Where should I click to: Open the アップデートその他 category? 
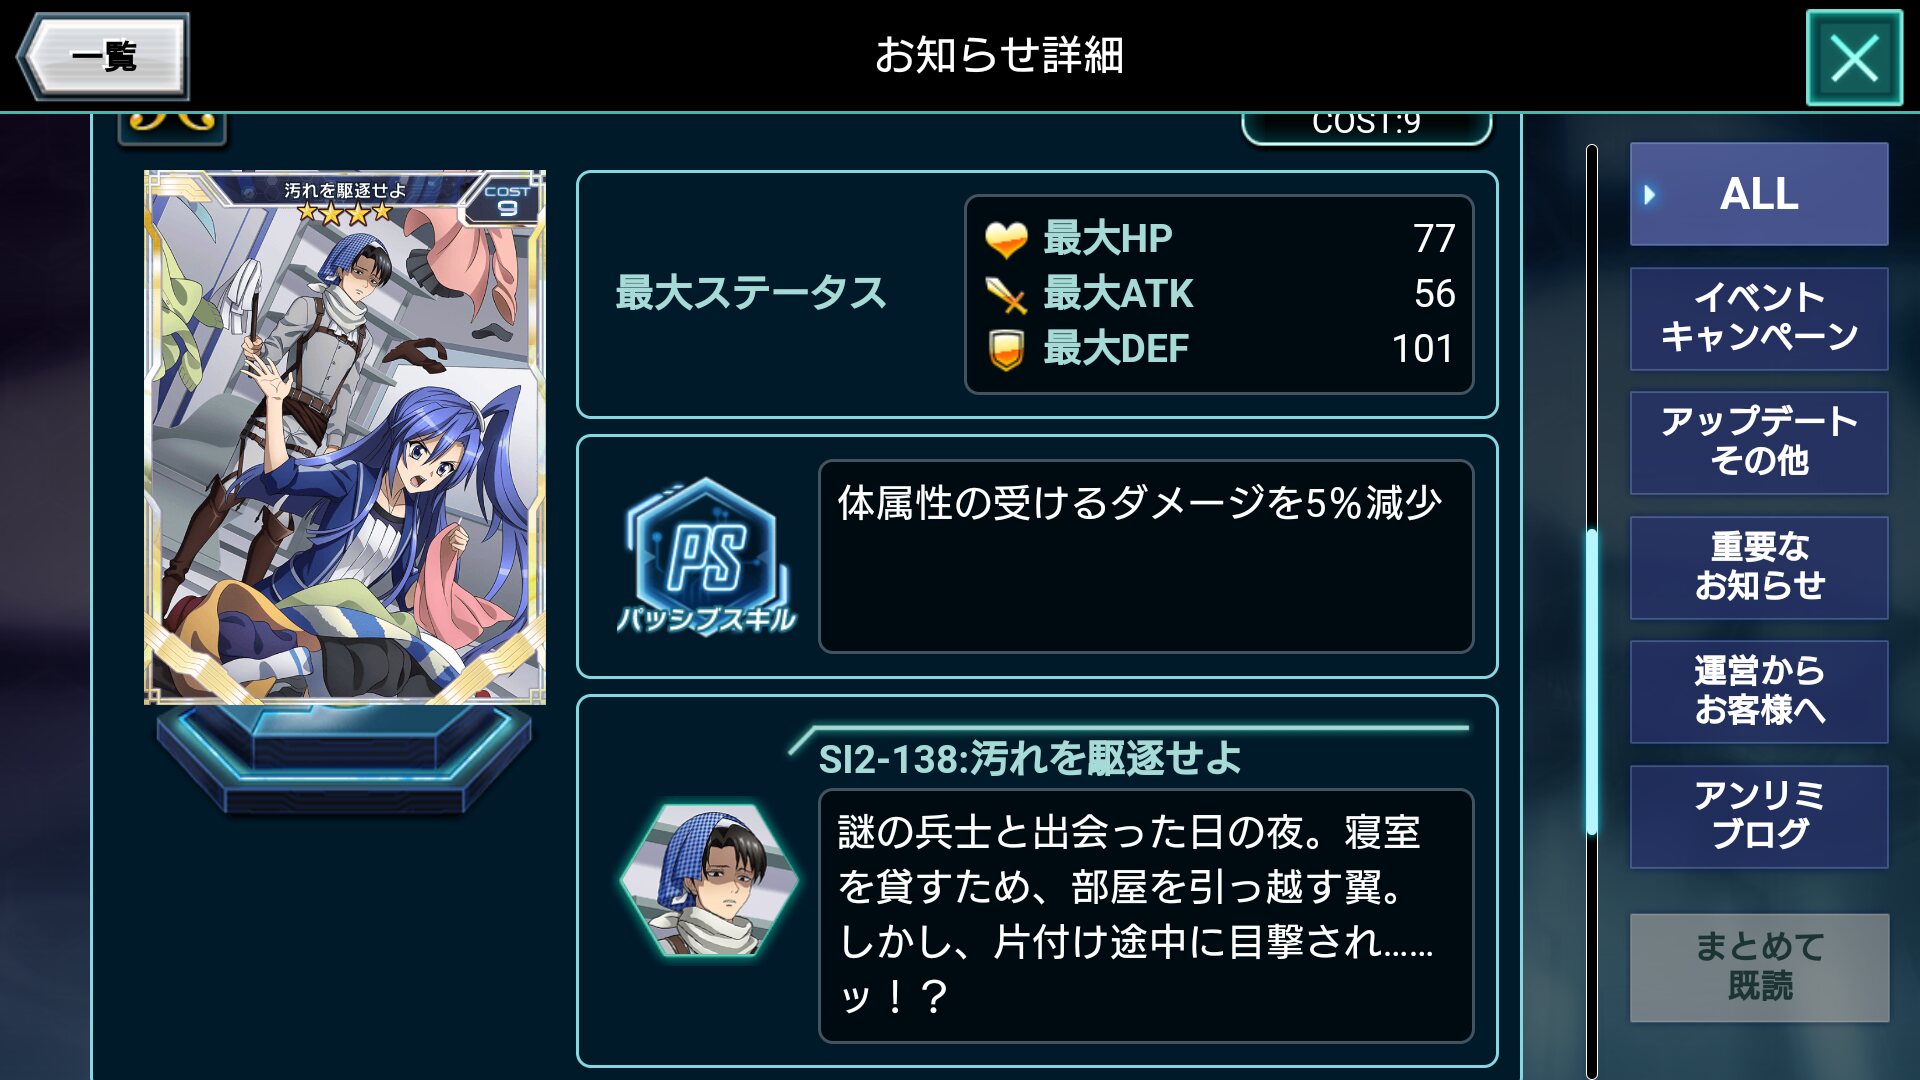click(1759, 442)
